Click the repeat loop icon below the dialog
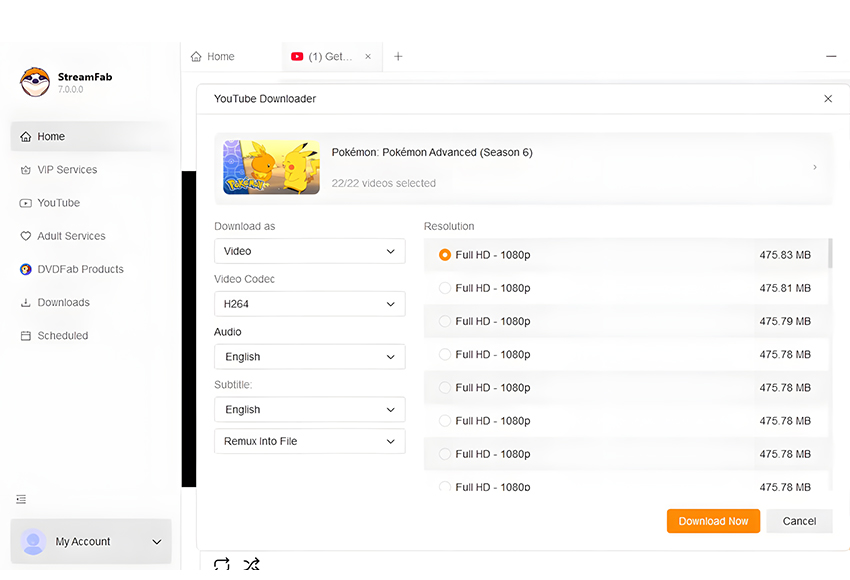This screenshot has width=850, height=580. (x=222, y=565)
